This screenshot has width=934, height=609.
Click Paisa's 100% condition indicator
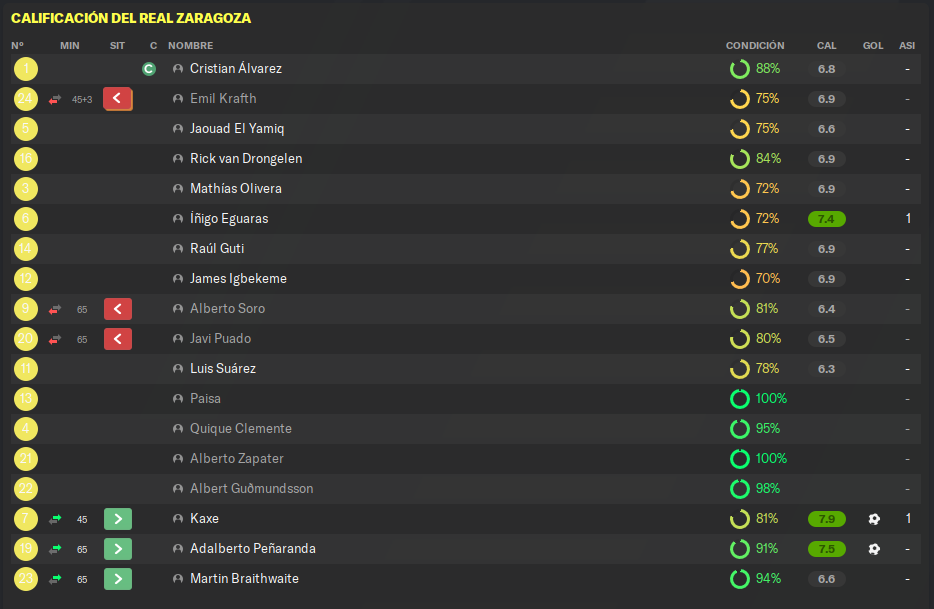[758, 399]
